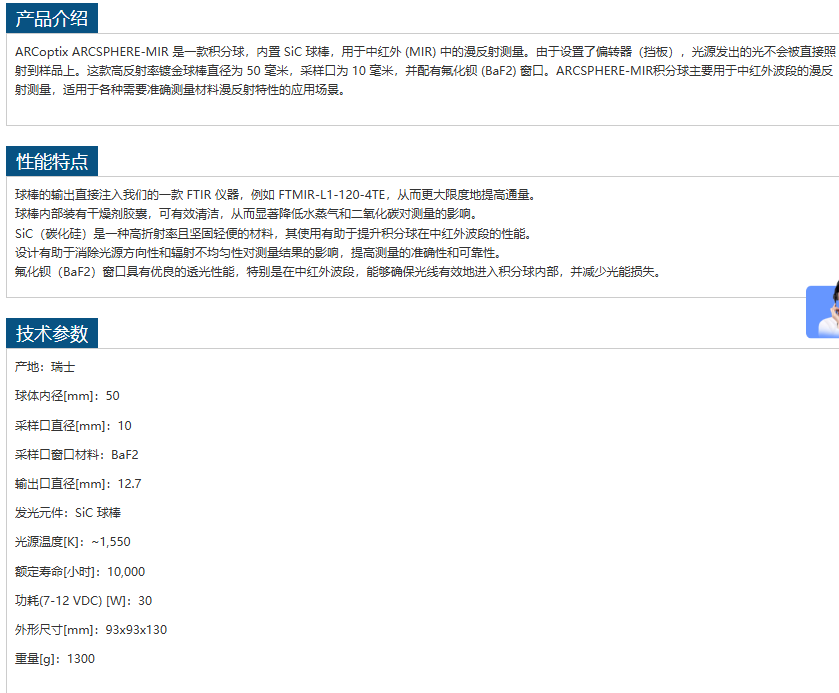The width and height of the screenshot is (839, 693).
Task: Select the 采样口直径[mm]：10 line
Action: 73,425
